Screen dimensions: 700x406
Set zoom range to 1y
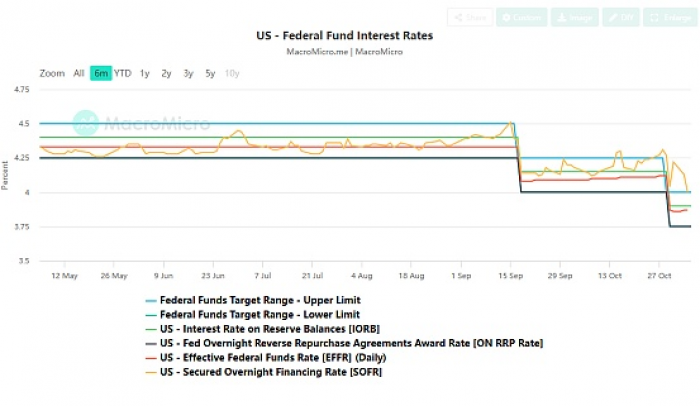[x=145, y=73]
